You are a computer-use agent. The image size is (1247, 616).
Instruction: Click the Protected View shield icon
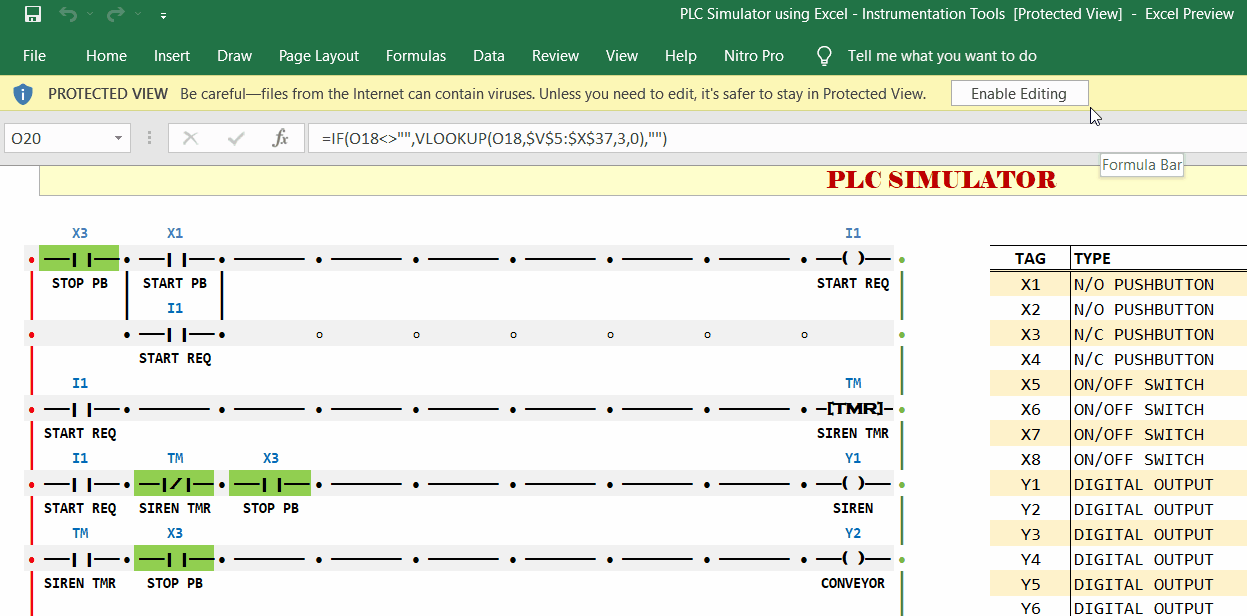pyautogui.click(x=23, y=94)
